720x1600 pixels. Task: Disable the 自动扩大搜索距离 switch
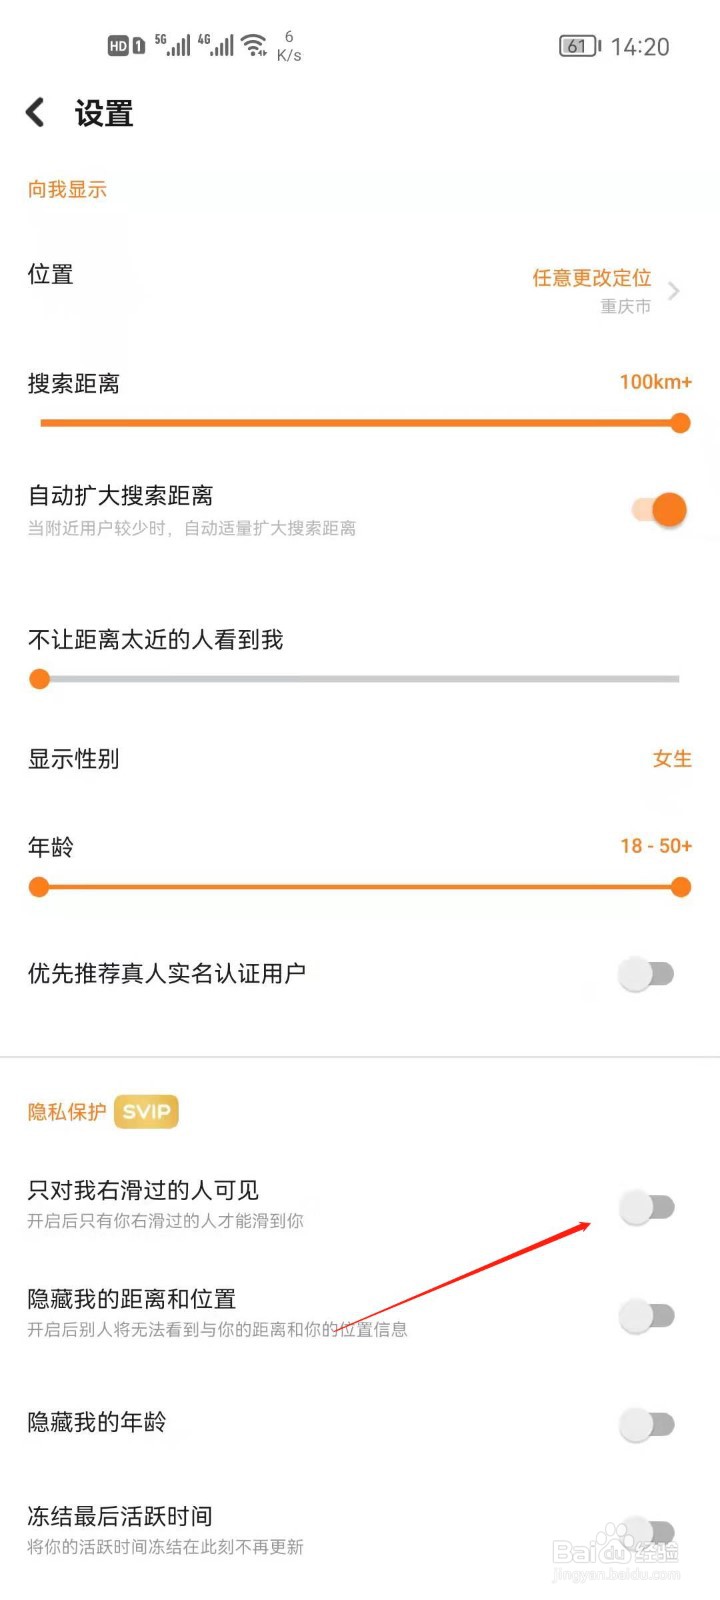tap(660, 510)
